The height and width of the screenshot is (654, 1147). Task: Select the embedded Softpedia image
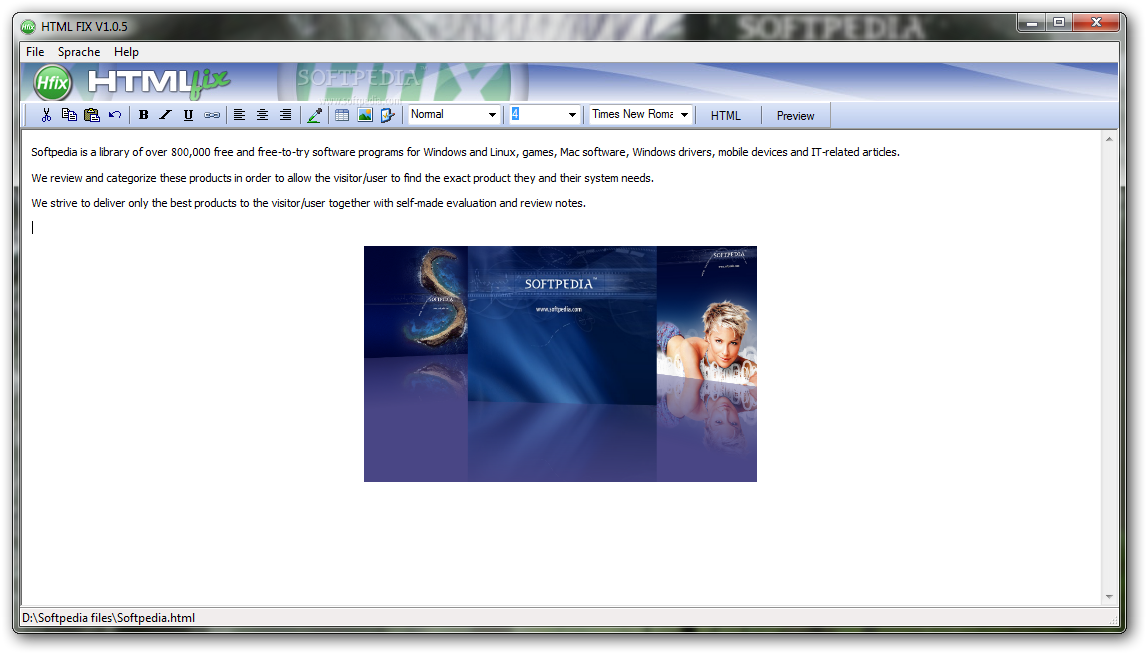[560, 364]
